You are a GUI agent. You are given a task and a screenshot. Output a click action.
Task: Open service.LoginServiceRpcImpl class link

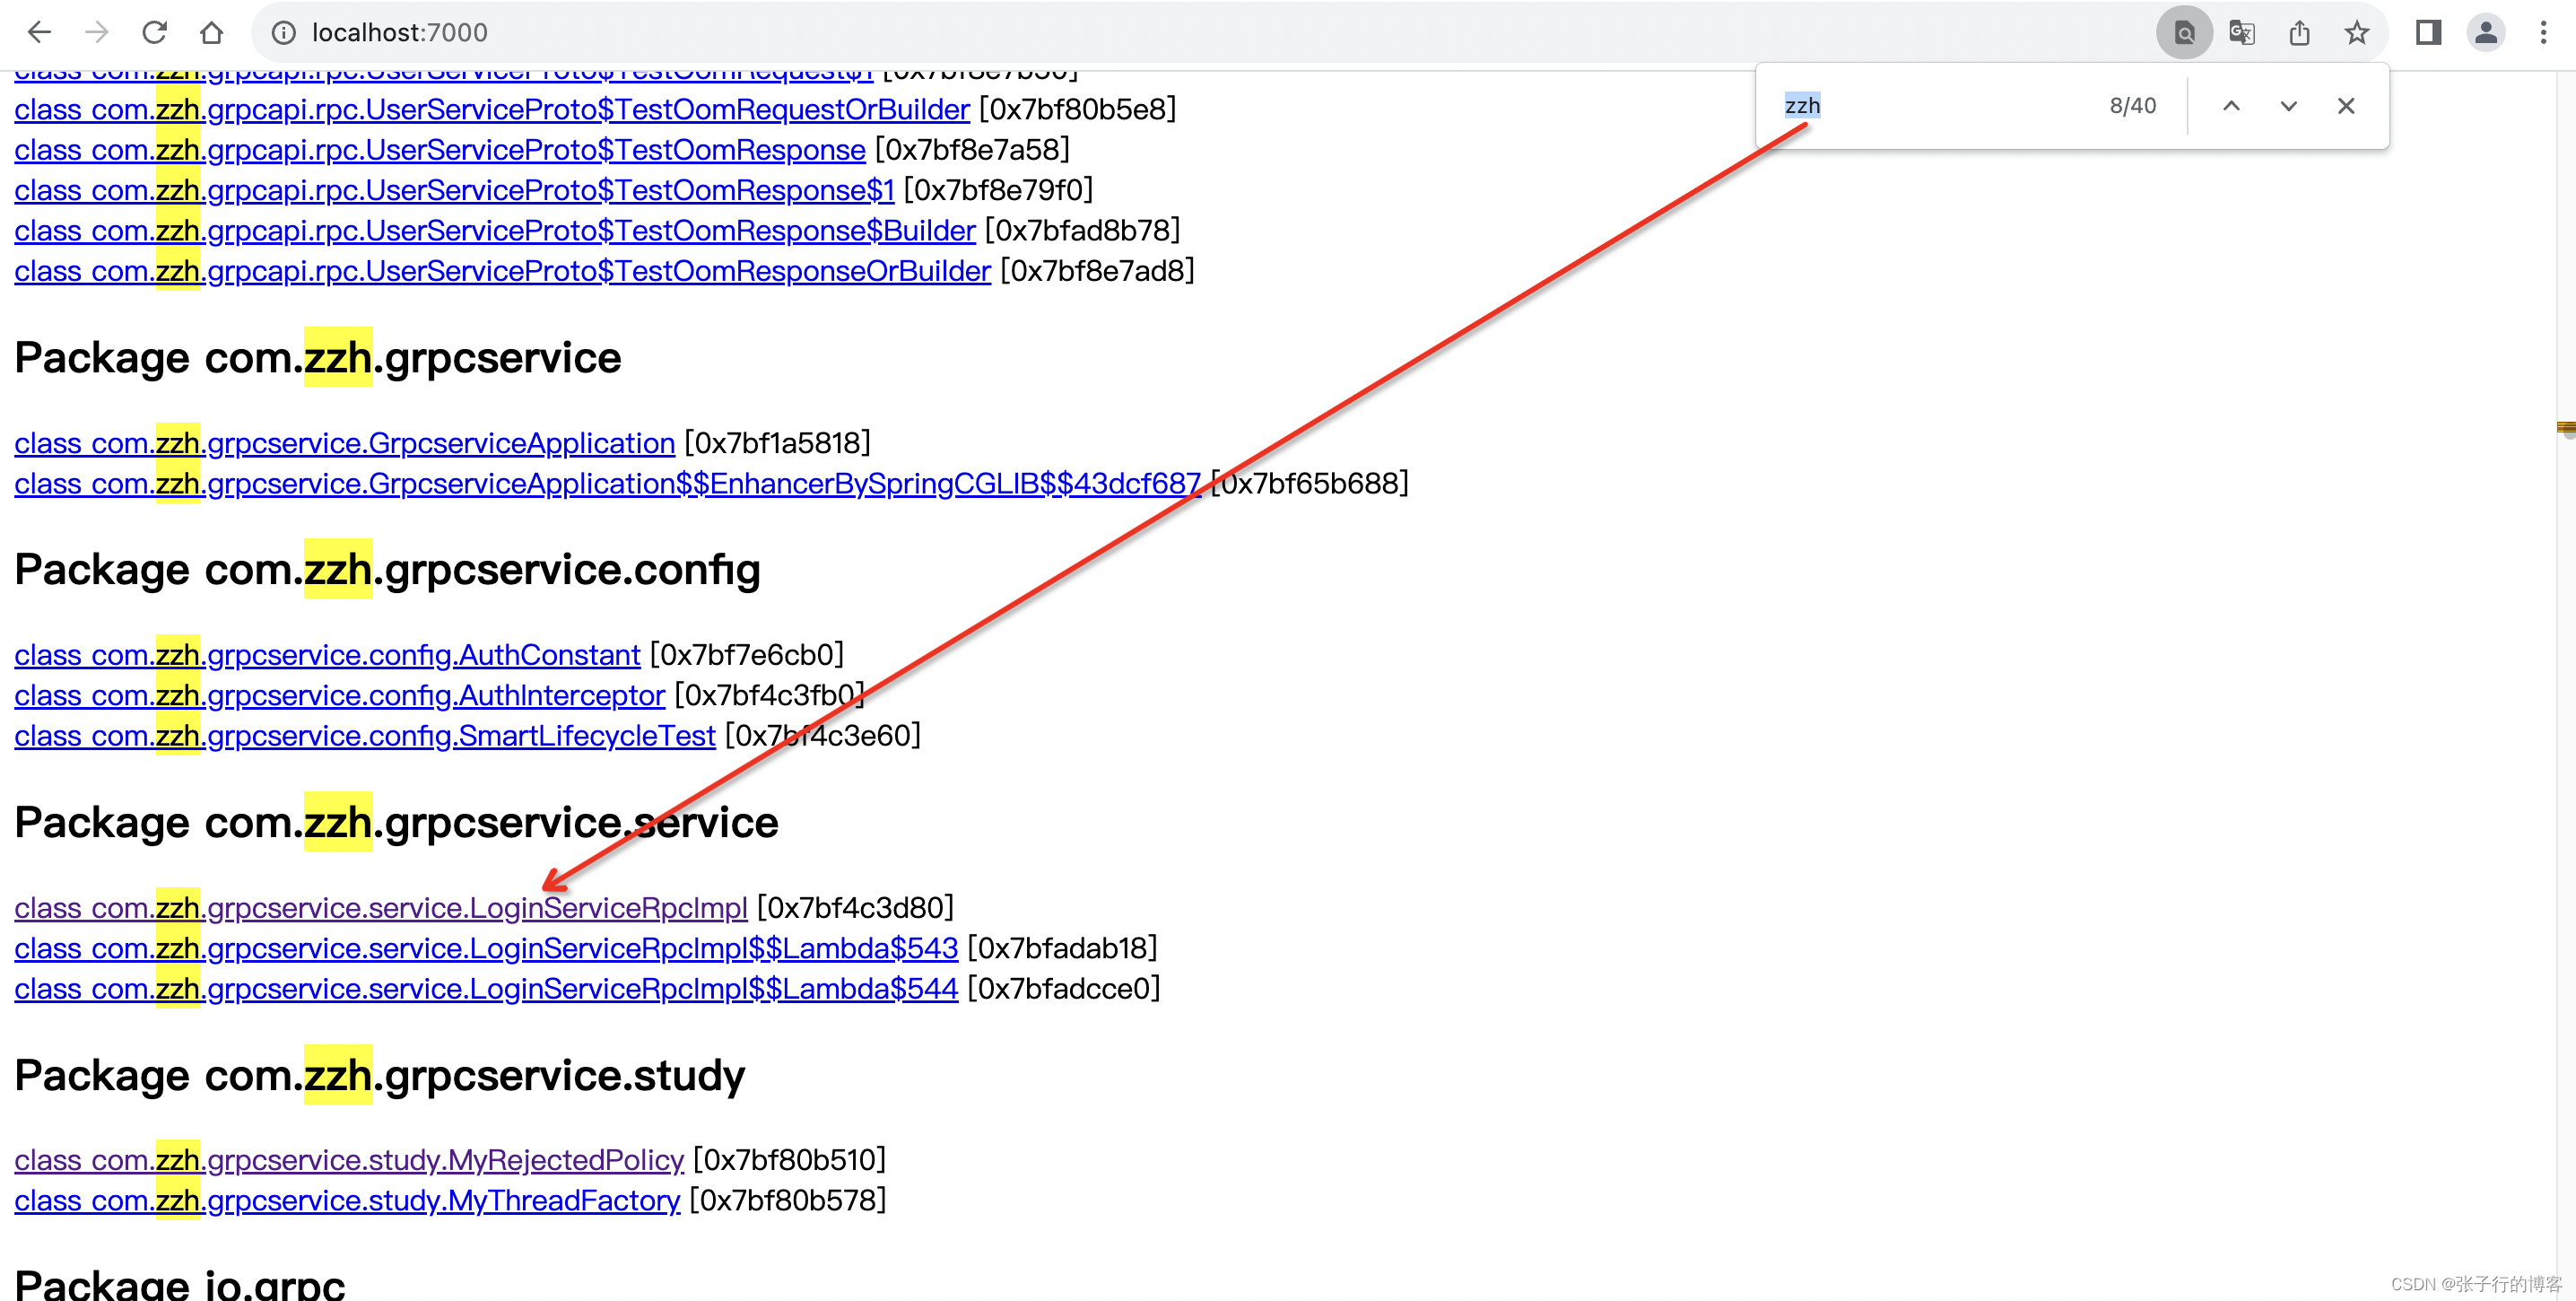point(381,908)
